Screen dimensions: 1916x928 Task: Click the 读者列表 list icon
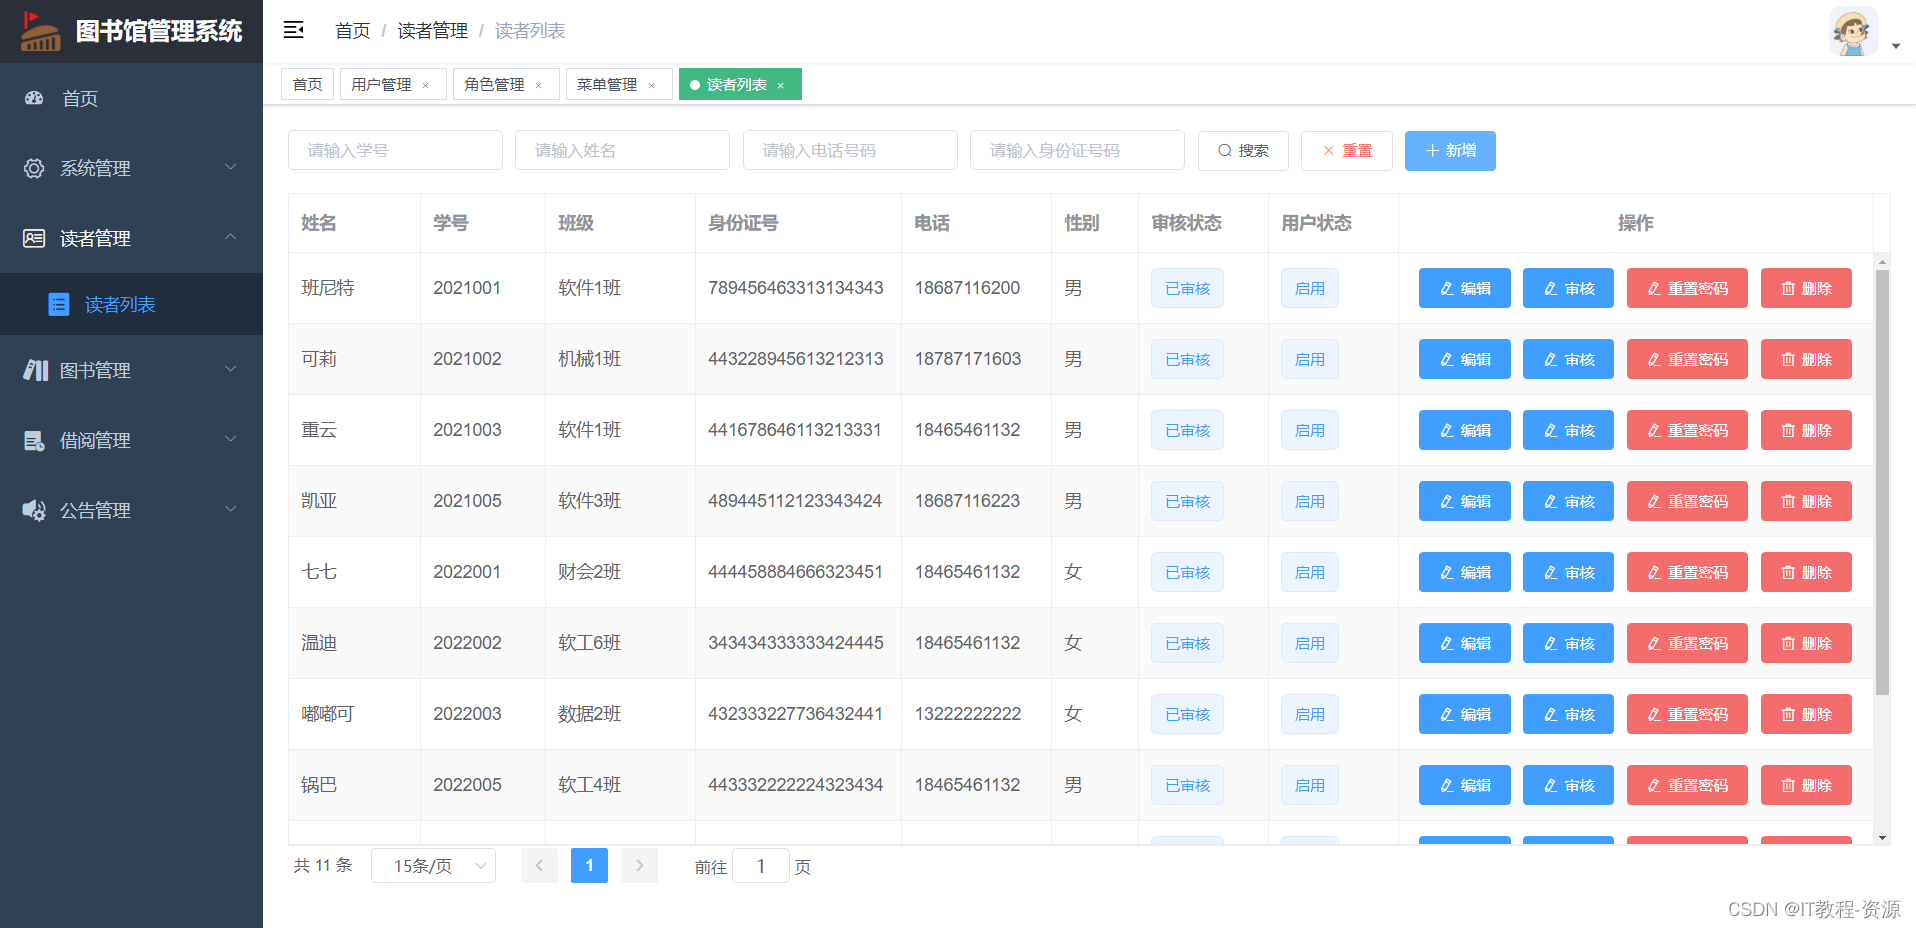[x=59, y=304]
